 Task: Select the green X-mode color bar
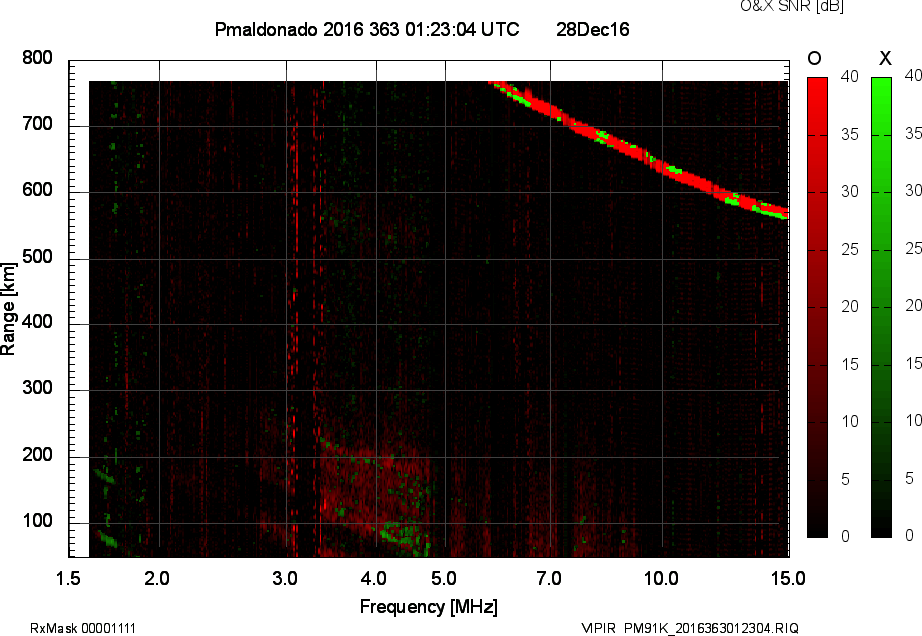click(881, 307)
